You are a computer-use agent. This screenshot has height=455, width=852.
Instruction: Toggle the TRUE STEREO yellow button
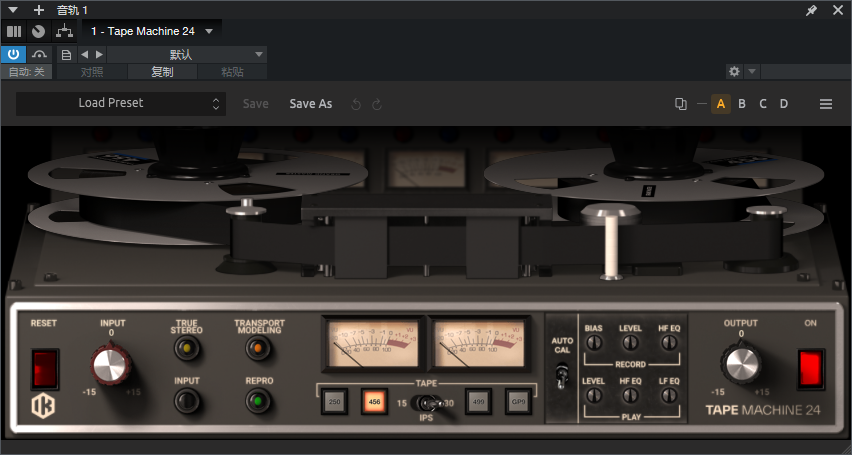click(187, 348)
